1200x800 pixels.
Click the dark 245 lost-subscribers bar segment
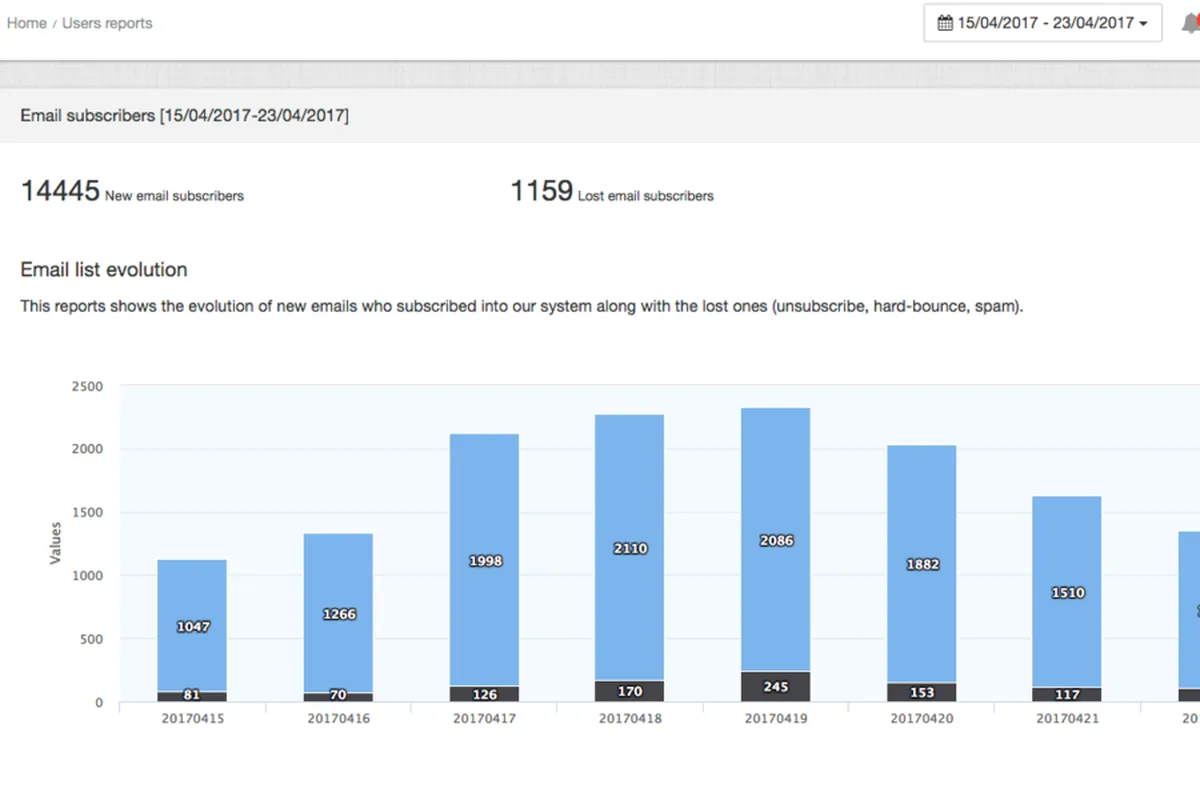click(x=775, y=687)
